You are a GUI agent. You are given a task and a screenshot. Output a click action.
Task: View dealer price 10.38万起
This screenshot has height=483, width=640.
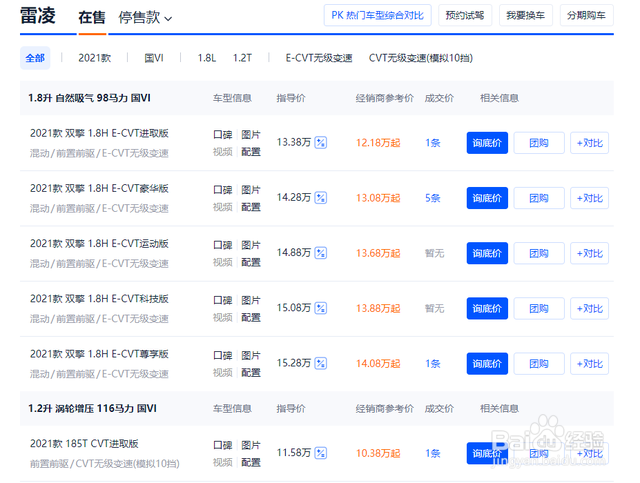pos(378,453)
